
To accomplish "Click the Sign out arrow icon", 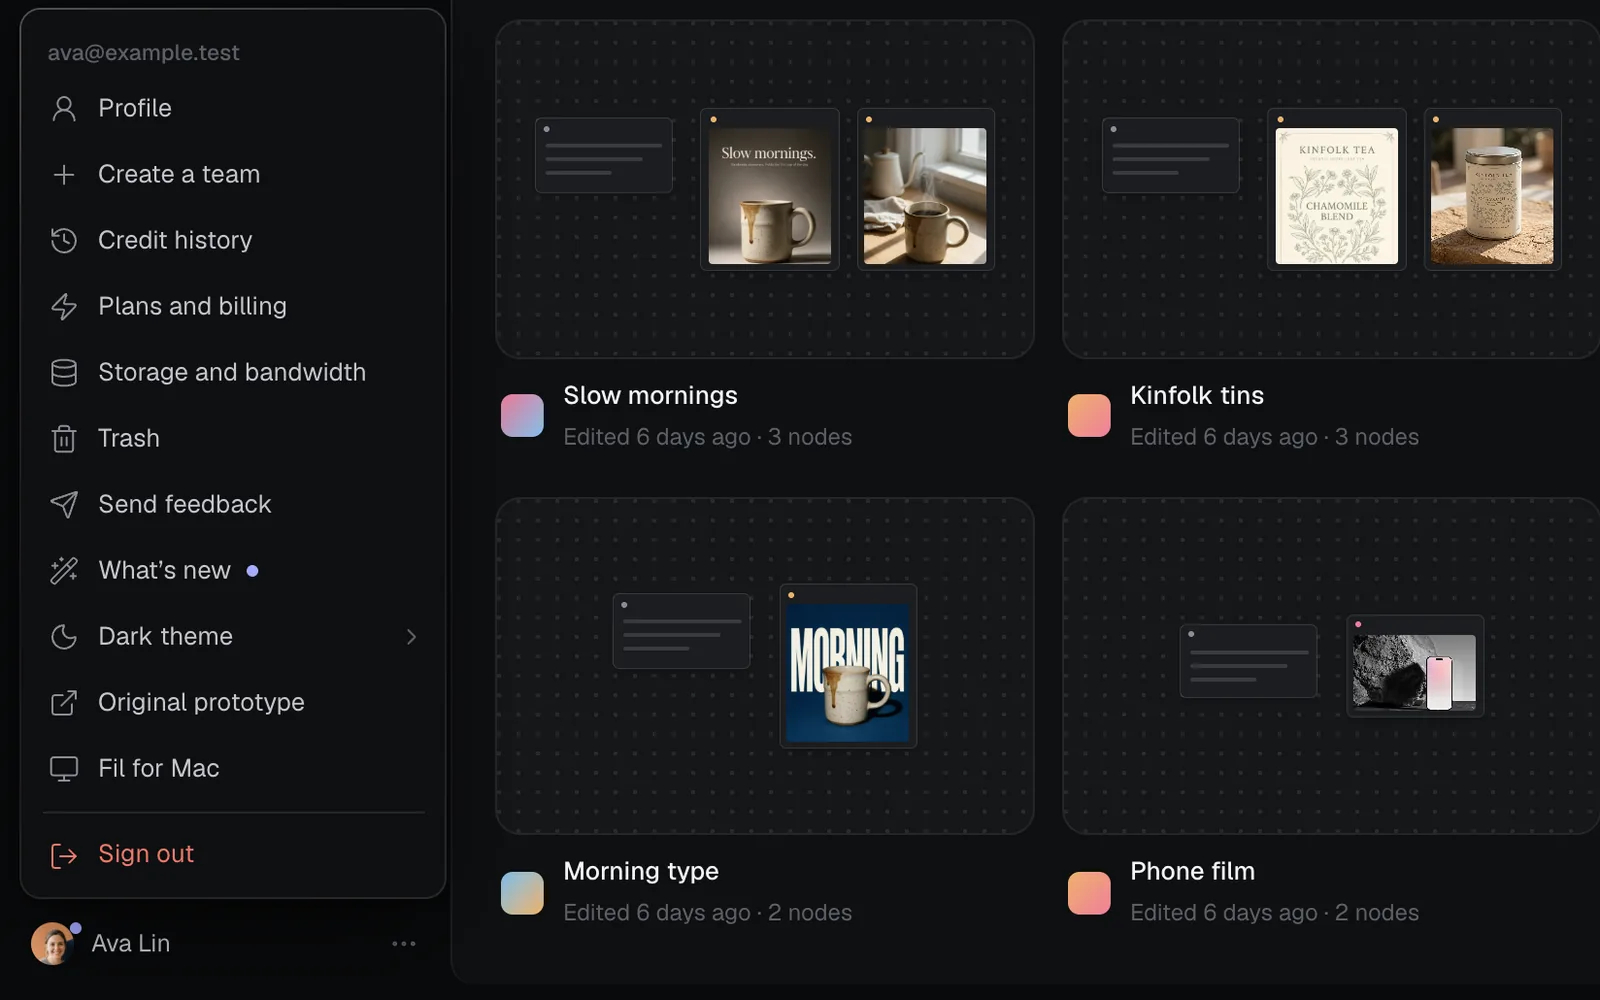I will [x=64, y=855].
